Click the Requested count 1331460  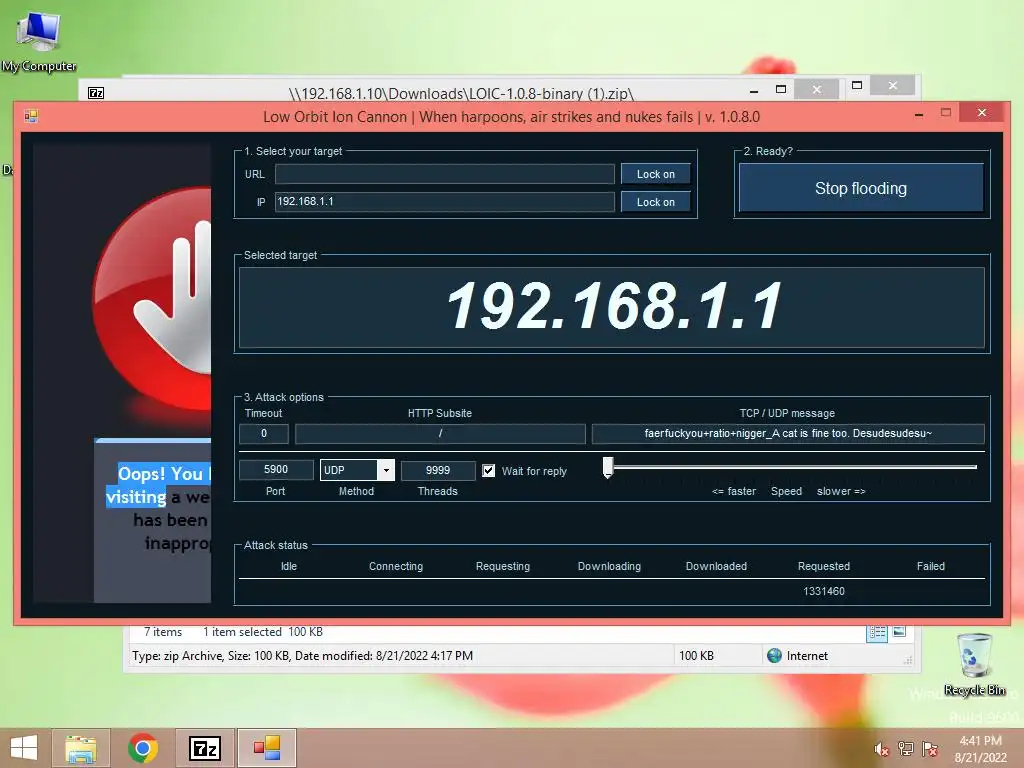pos(824,591)
